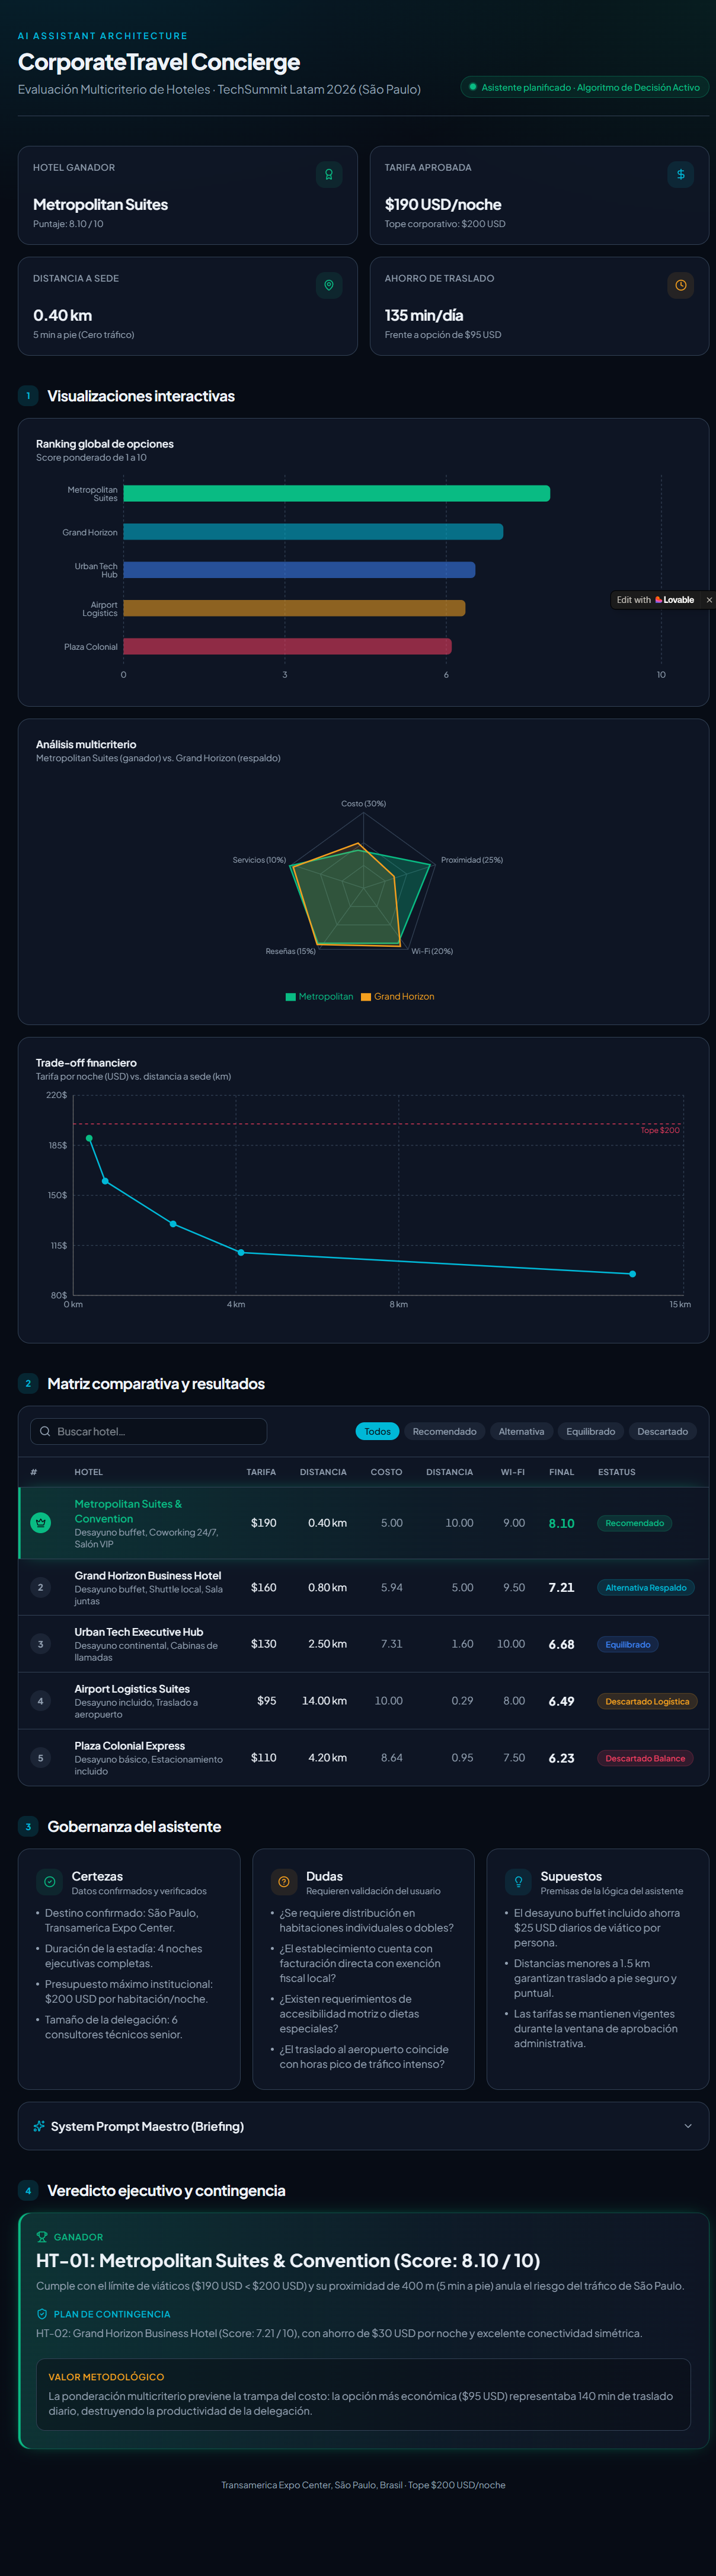
Task: Click the WI-FI column header
Action: (513, 1471)
